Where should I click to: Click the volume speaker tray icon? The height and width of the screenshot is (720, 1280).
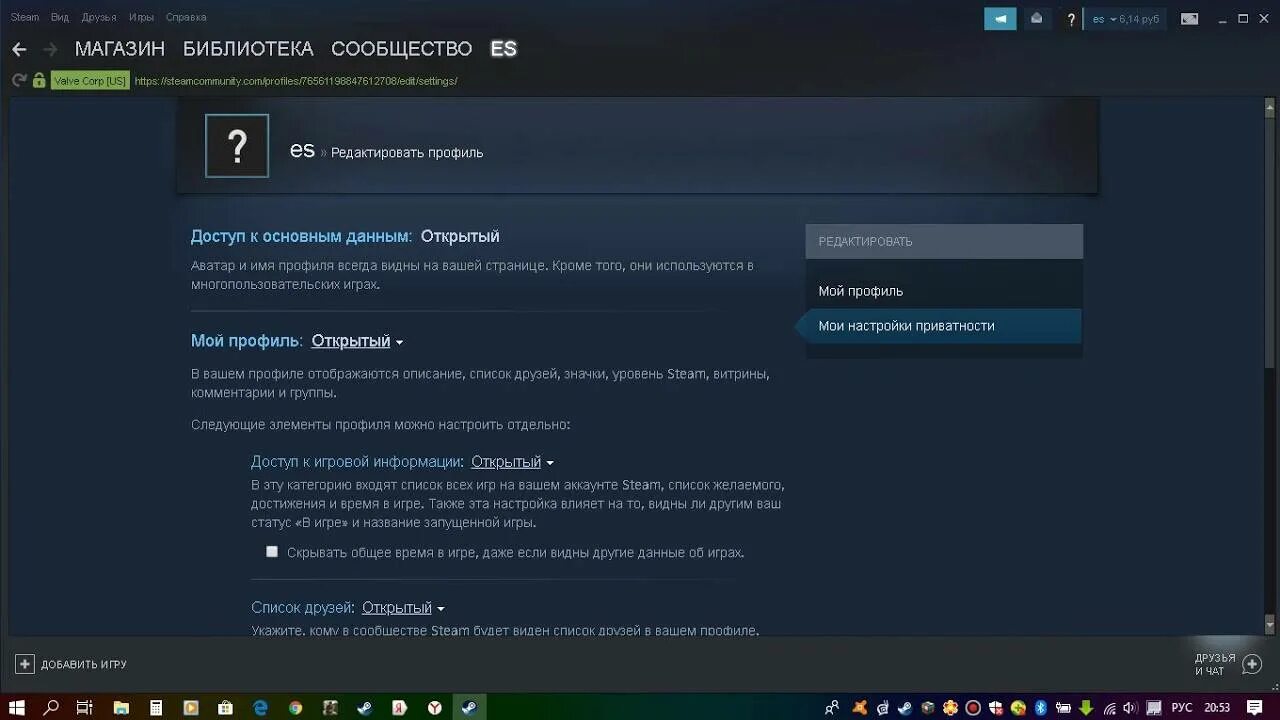pyautogui.click(x=1130, y=708)
